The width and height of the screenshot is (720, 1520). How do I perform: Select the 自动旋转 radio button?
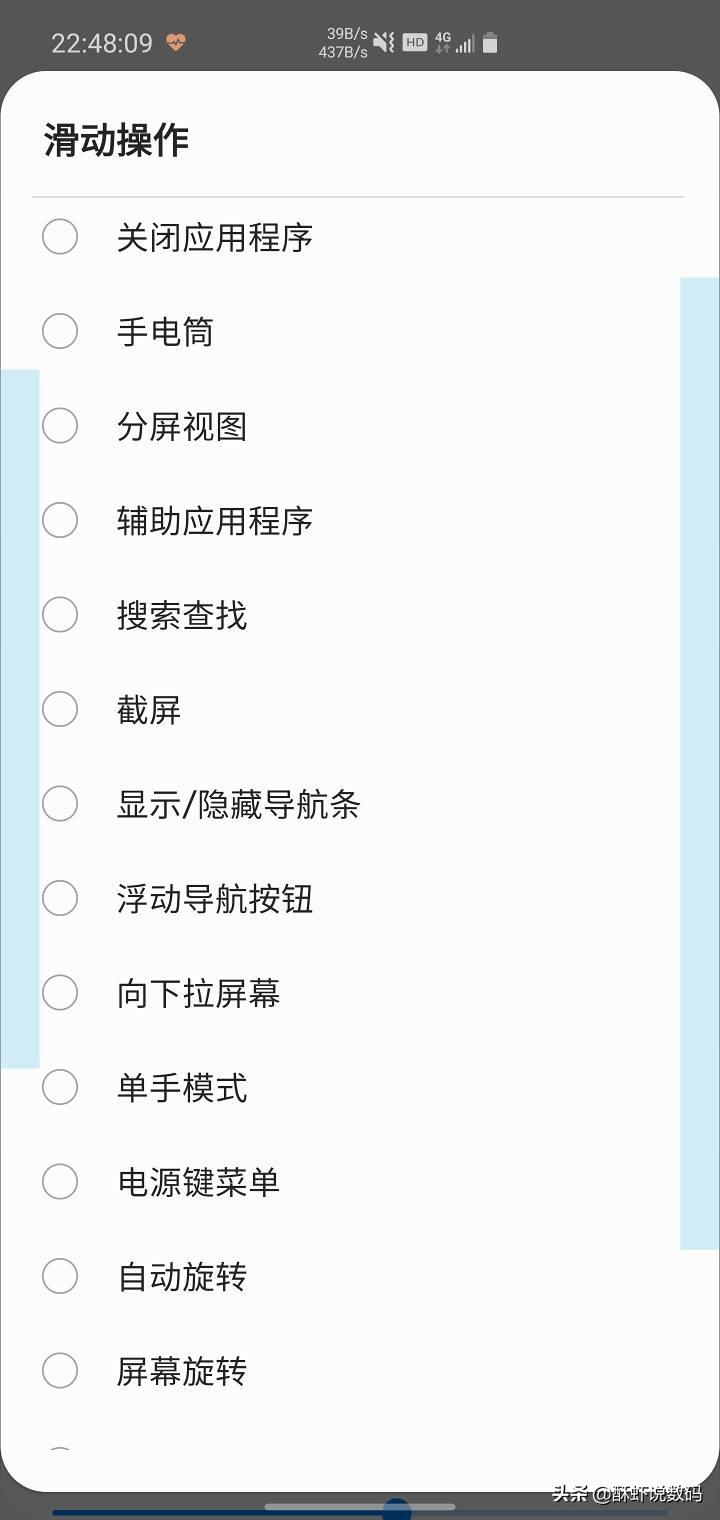60,1276
